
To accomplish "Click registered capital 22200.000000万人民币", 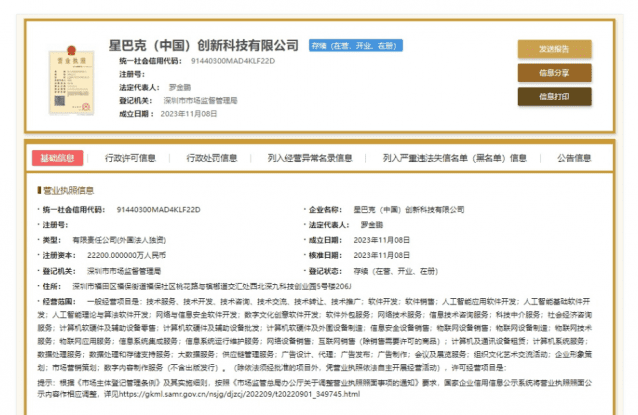I will pos(126,256).
